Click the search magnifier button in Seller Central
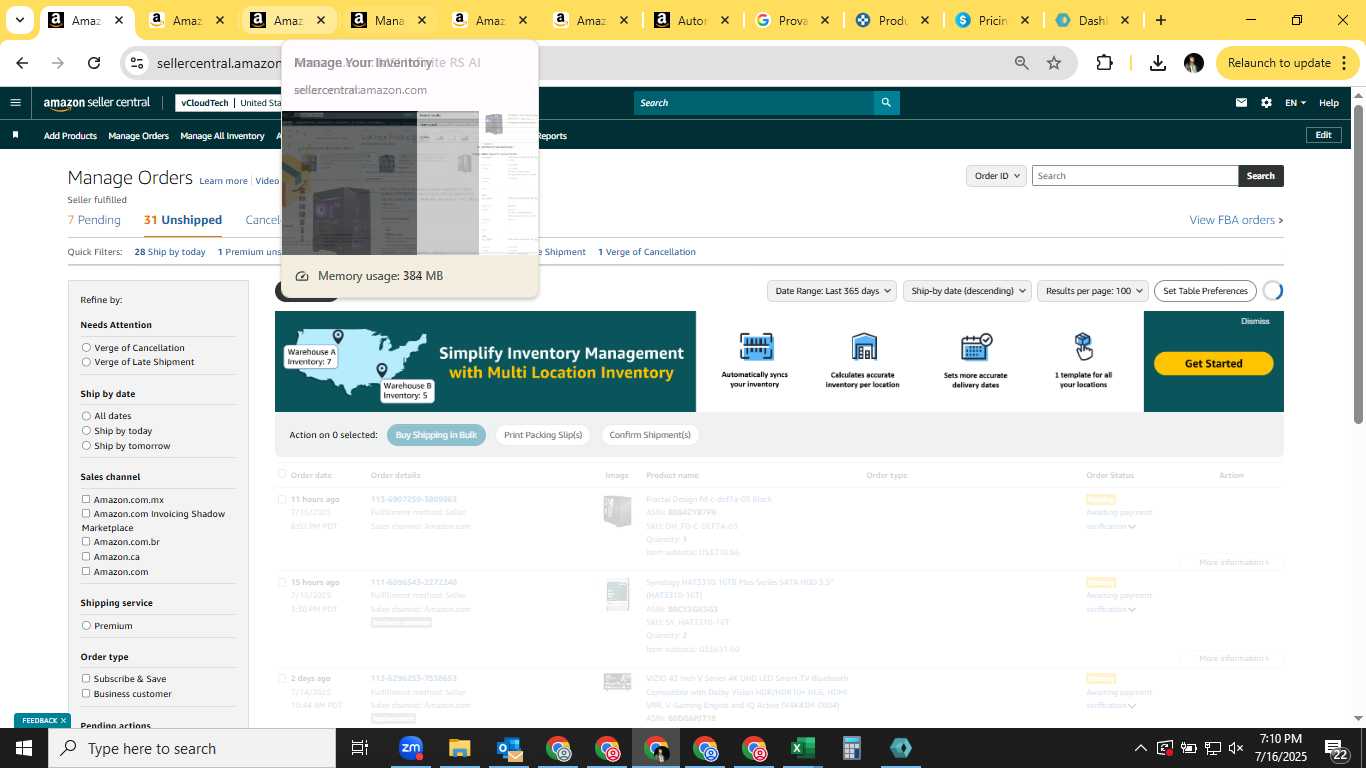The height and width of the screenshot is (768, 1366). coord(885,102)
